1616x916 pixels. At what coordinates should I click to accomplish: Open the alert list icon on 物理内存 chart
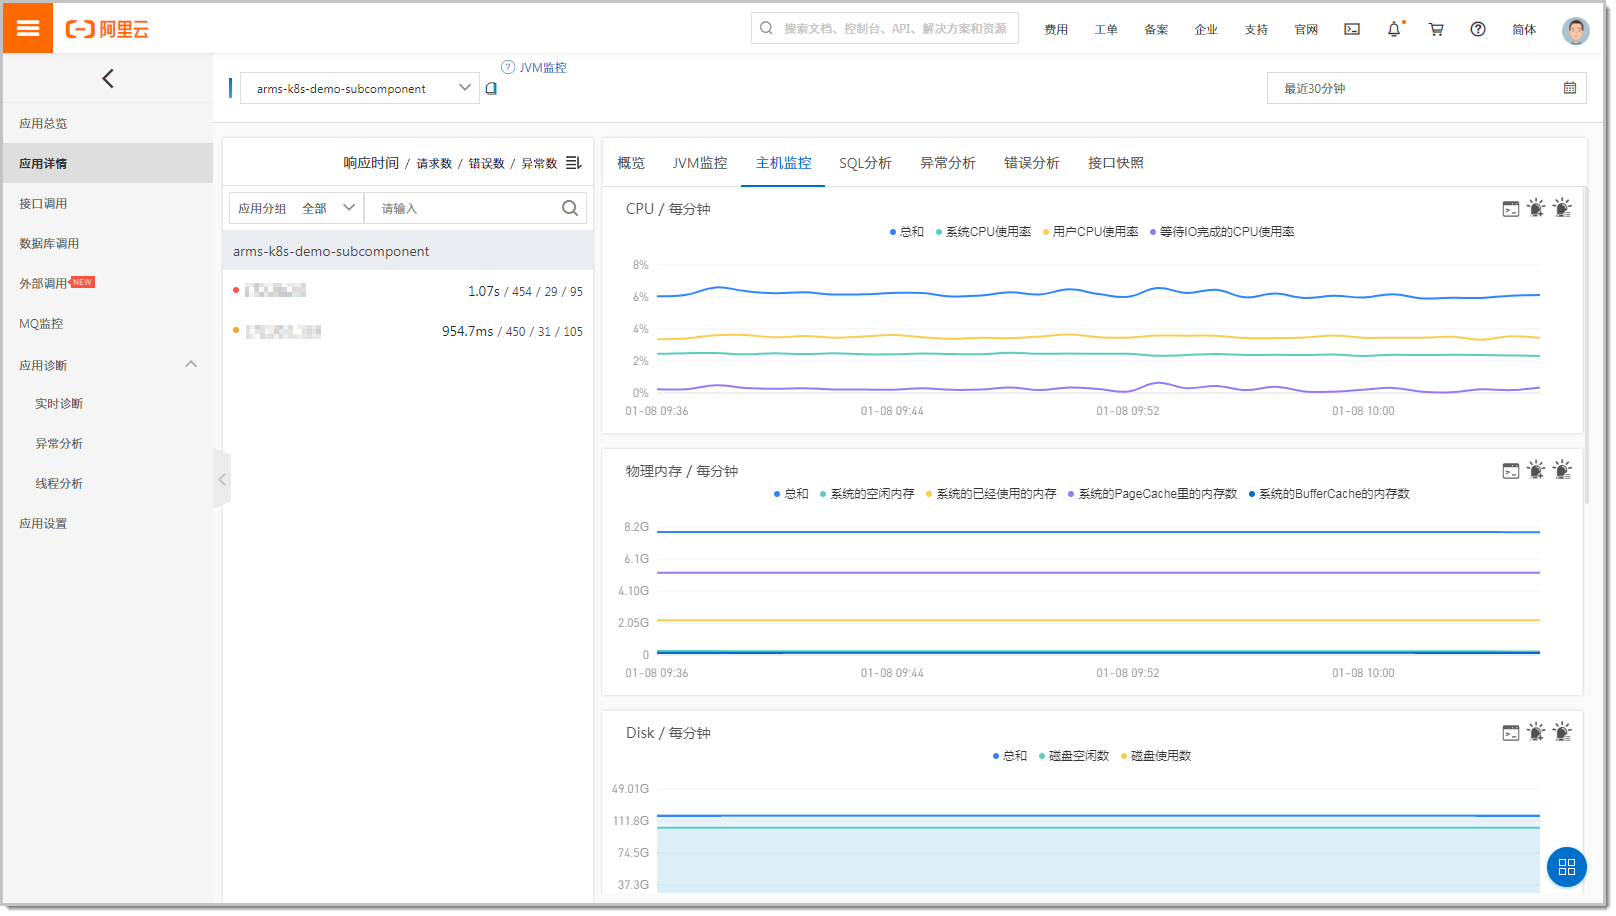(1562, 470)
